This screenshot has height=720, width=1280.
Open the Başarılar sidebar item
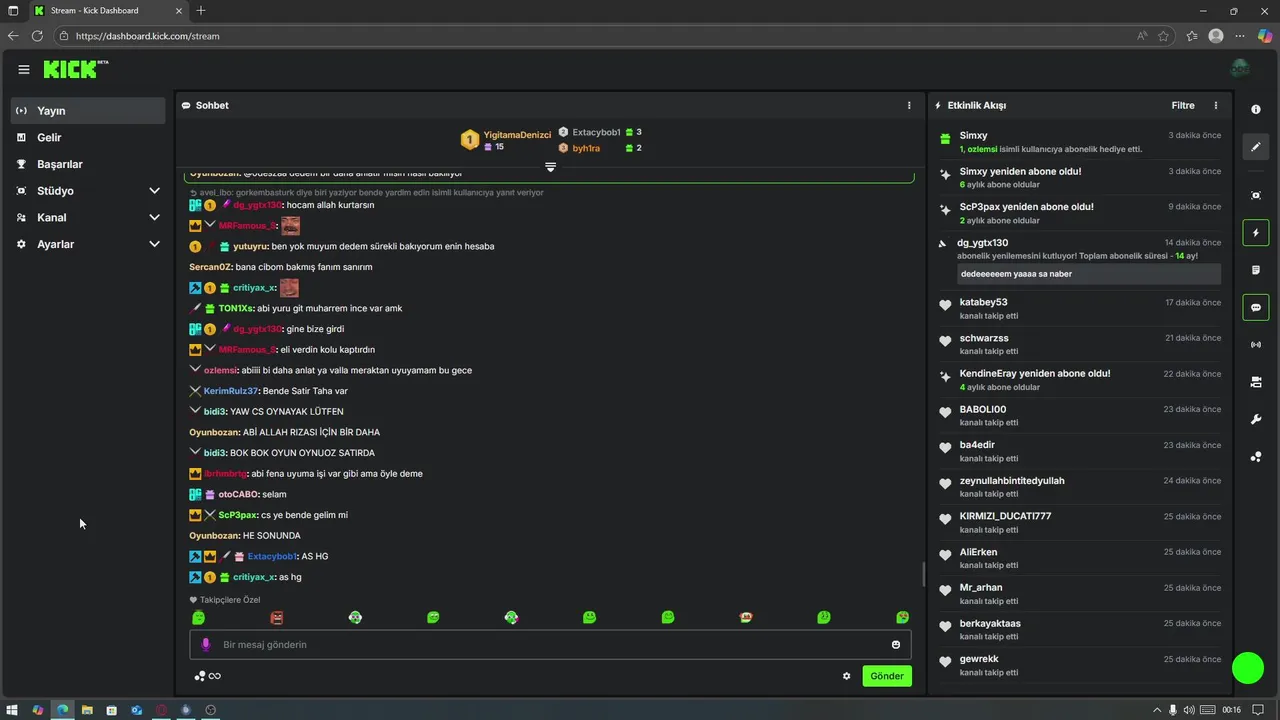coord(88,164)
